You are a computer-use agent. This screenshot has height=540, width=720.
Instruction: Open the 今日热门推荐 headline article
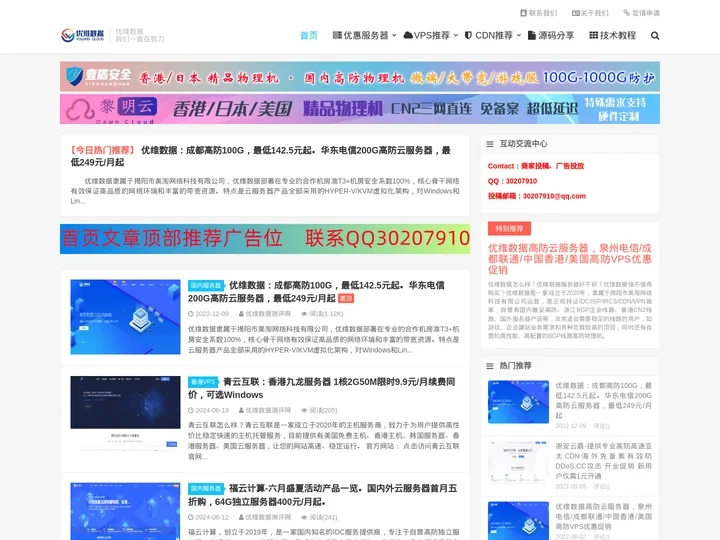(x=260, y=156)
